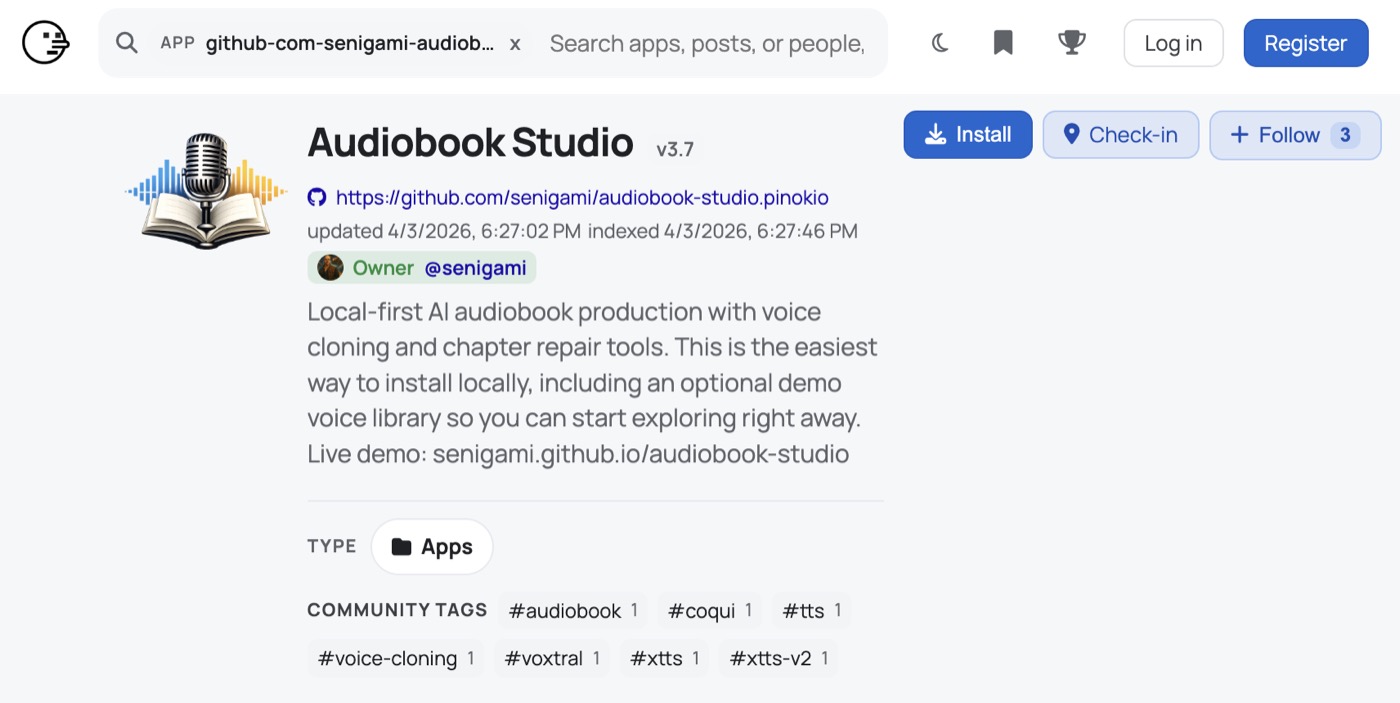Screen dimensions: 1400x703
Task: Open the #xtts tag
Action: [x=664, y=658]
